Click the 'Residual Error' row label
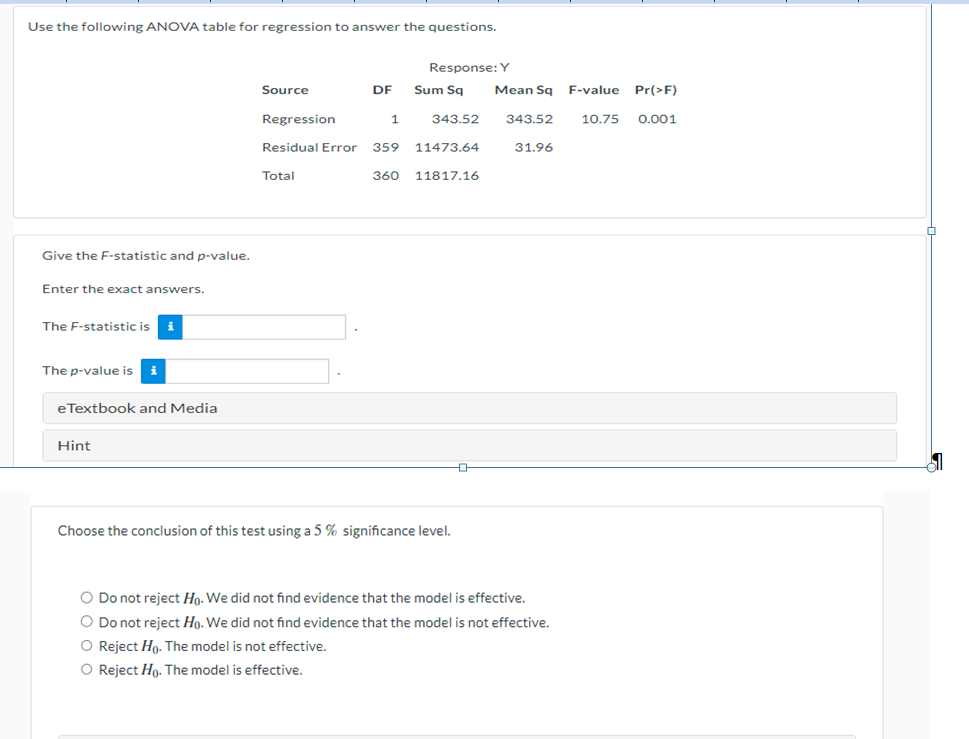Screen dimensions: 969x739 pos(309,148)
